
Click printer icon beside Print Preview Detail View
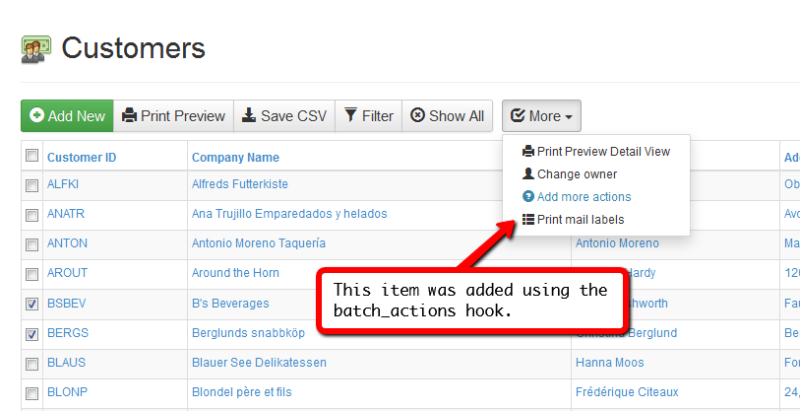pyautogui.click(x=528, y=151)
